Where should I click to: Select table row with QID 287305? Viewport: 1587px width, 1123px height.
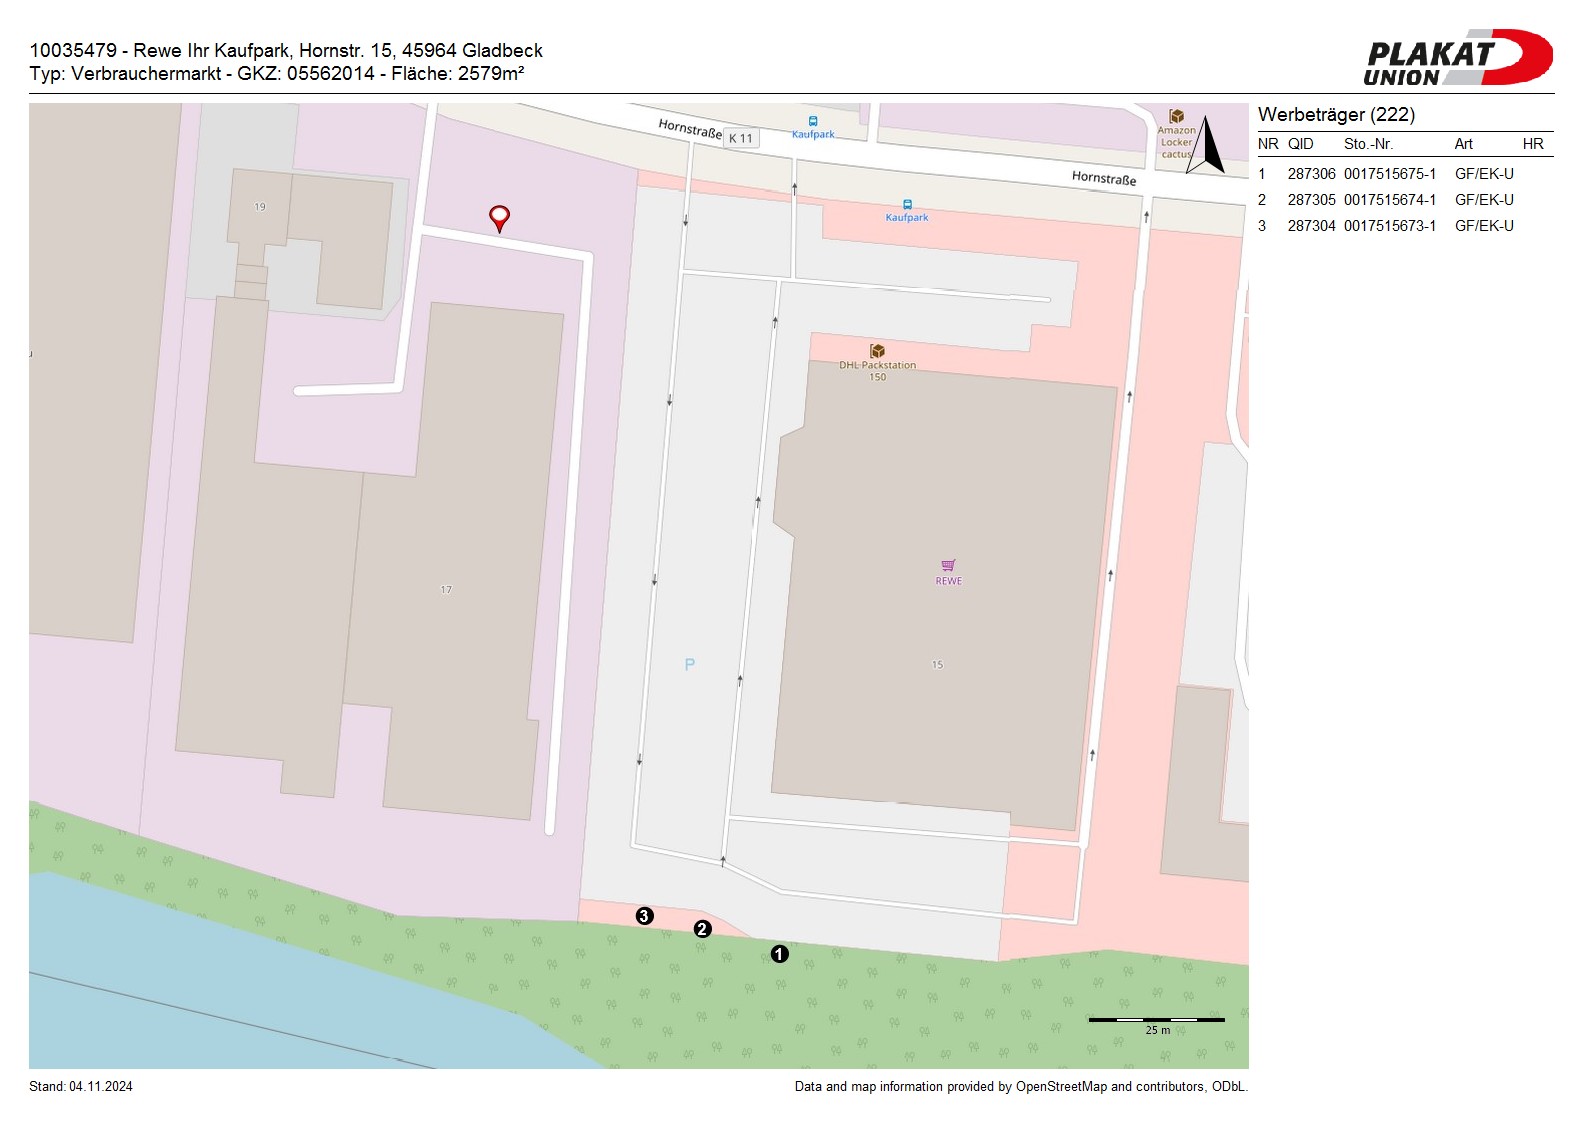point(1385,200)
